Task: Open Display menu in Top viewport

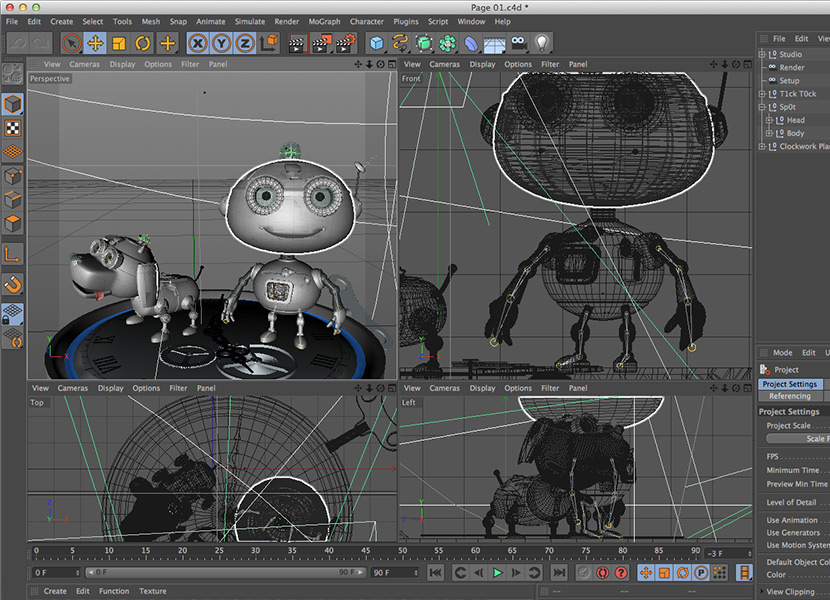Action: coord(110,388)
